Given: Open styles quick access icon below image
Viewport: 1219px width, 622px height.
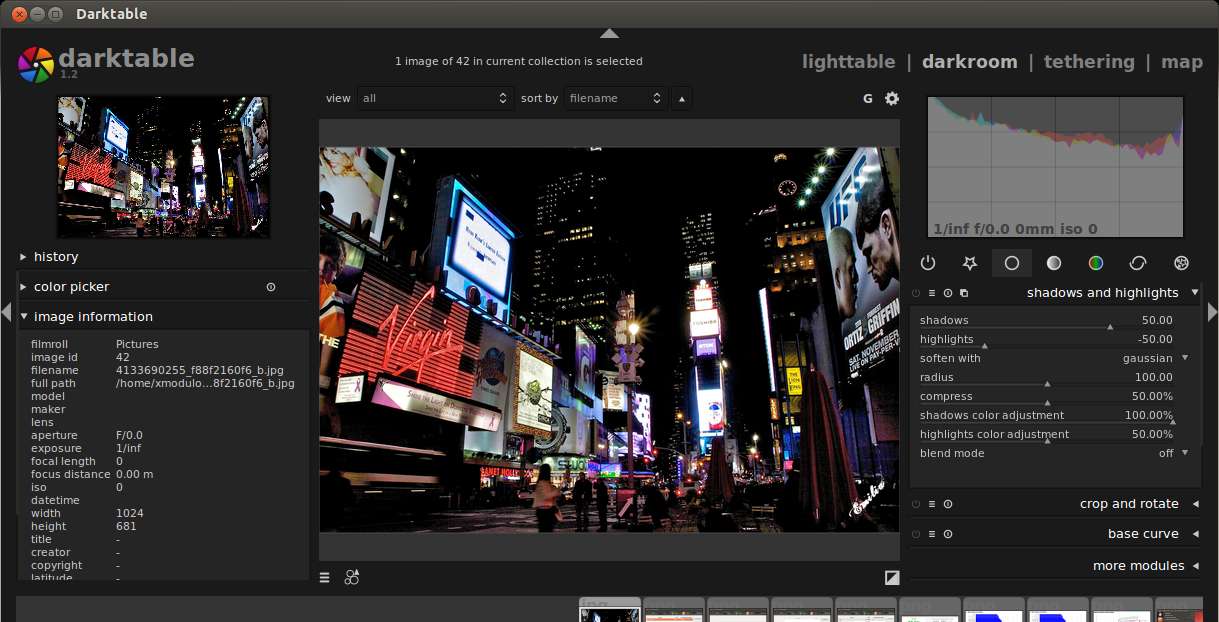Looking at the screenshot, I should coord(352,577).
